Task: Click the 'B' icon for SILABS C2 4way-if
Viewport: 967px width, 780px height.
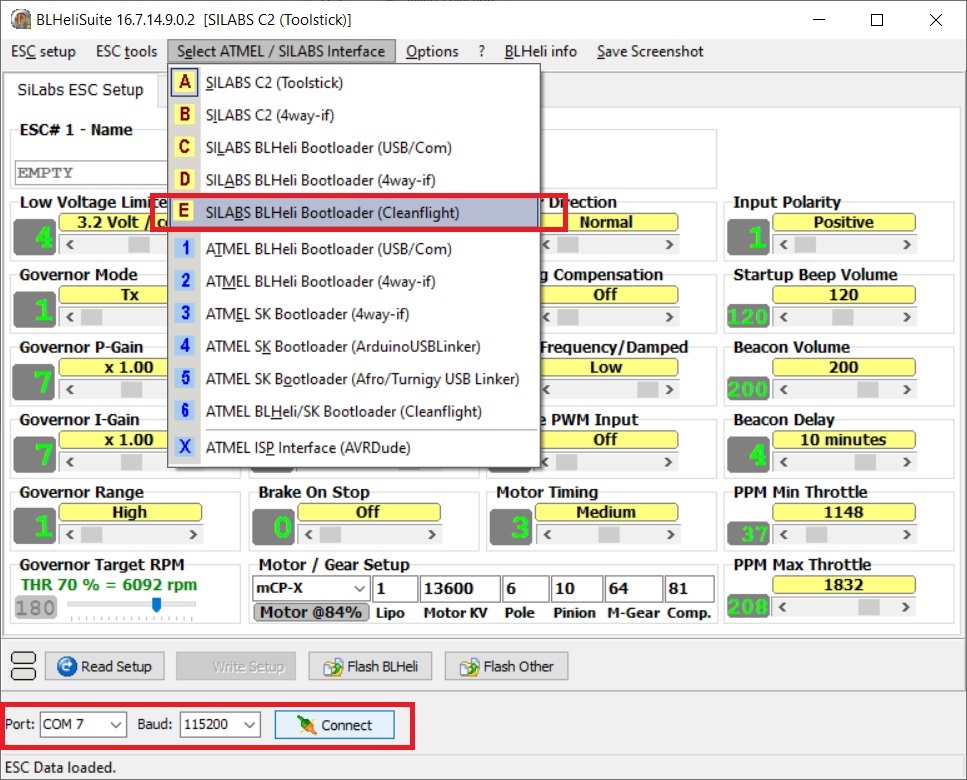Action: tap(184, 115)
